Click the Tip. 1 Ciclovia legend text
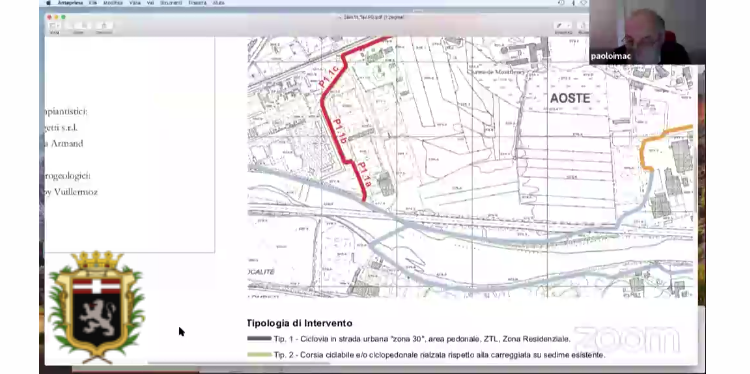The width and height of the screenshot is (750, 374). [422, 339]
